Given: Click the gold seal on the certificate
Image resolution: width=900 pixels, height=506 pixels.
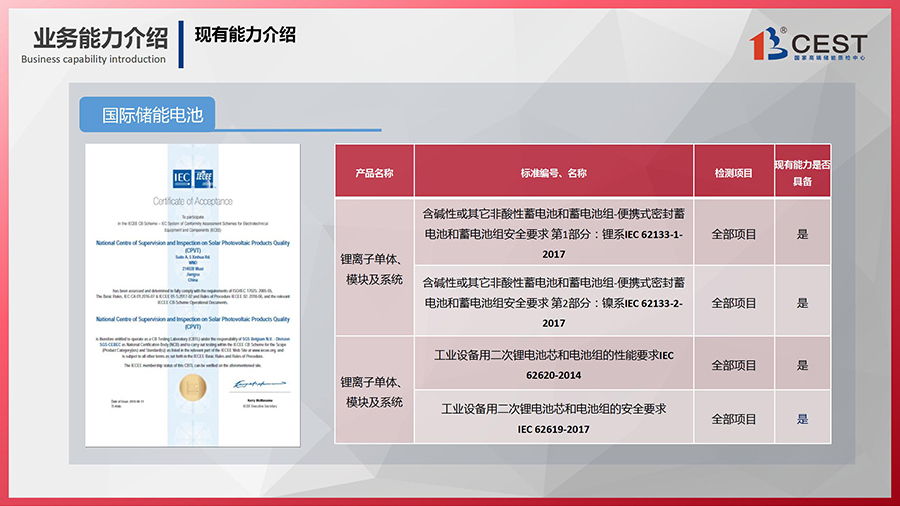Looking at the screenshot, I should (192, 388).
